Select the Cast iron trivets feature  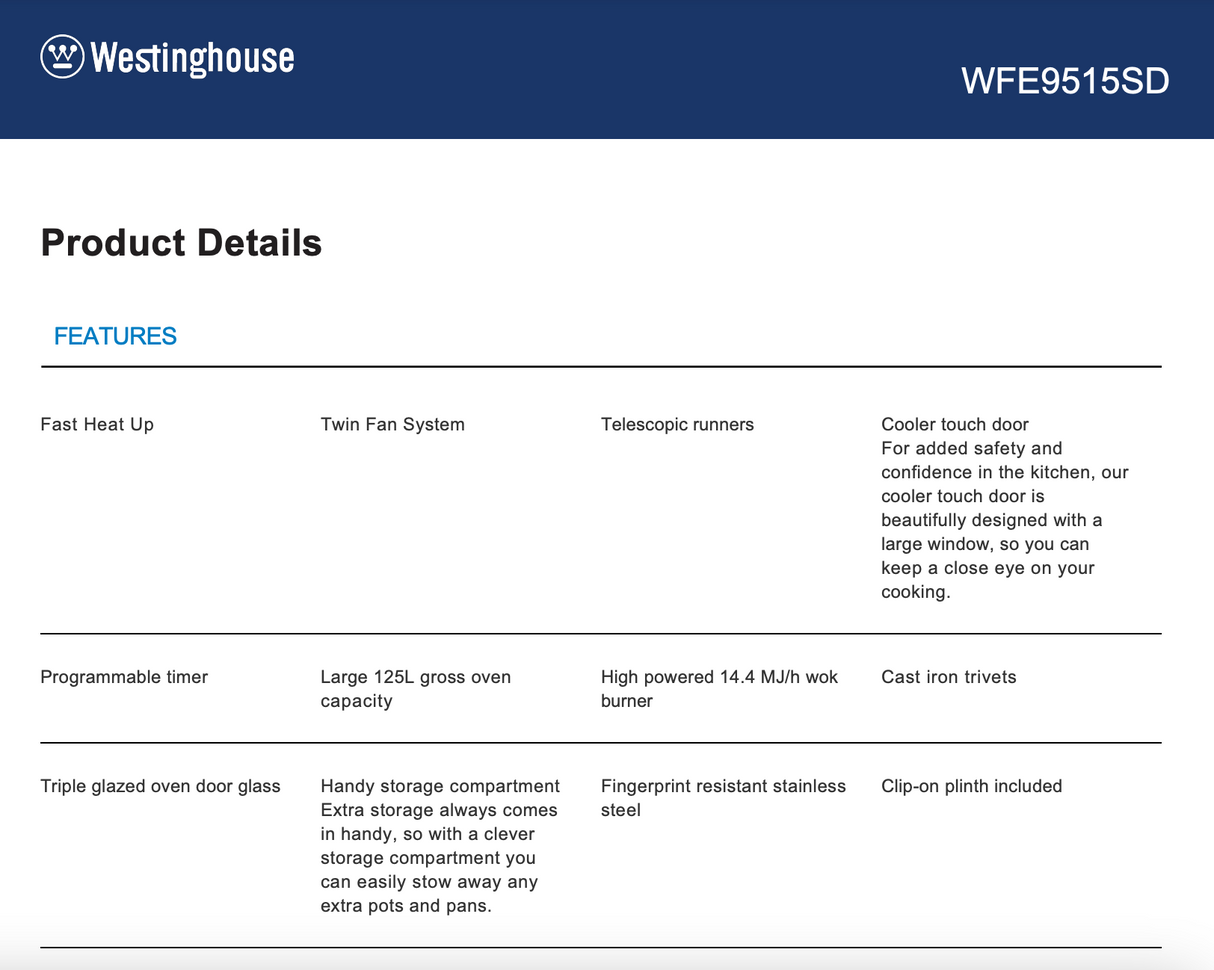[949, 677]
